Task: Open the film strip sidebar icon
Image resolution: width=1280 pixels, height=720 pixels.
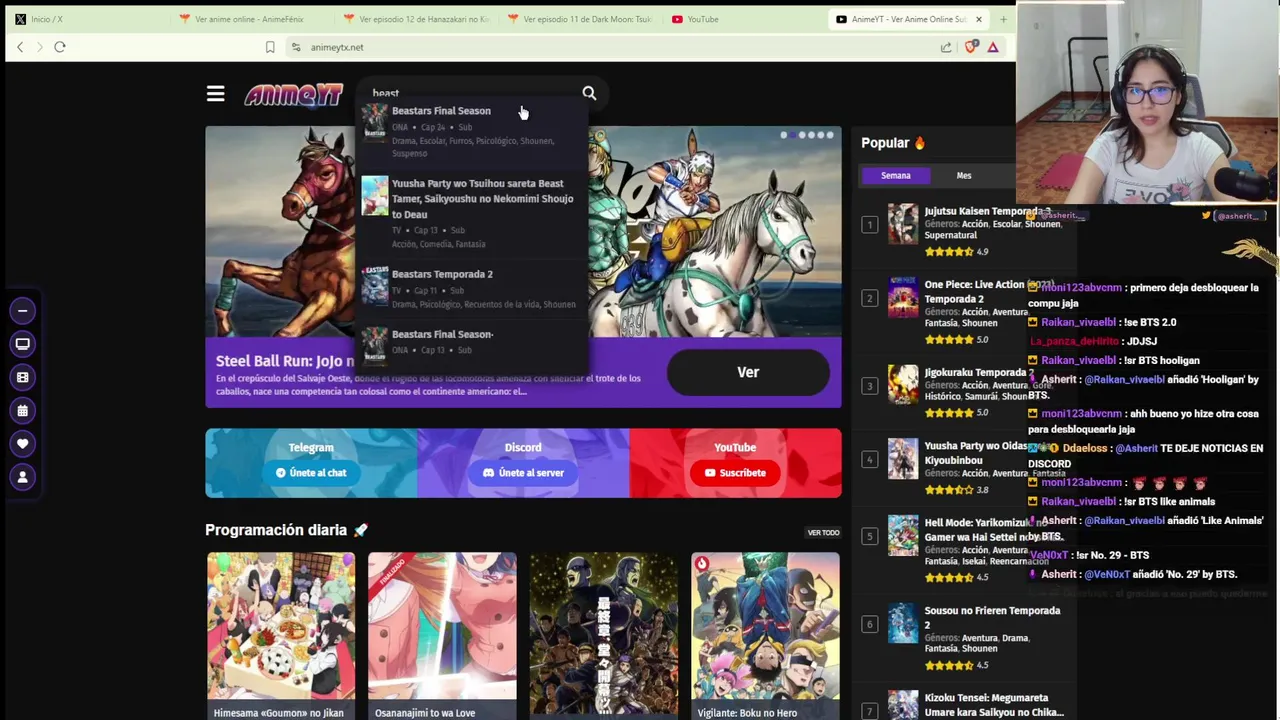Action: click(22, 377)
